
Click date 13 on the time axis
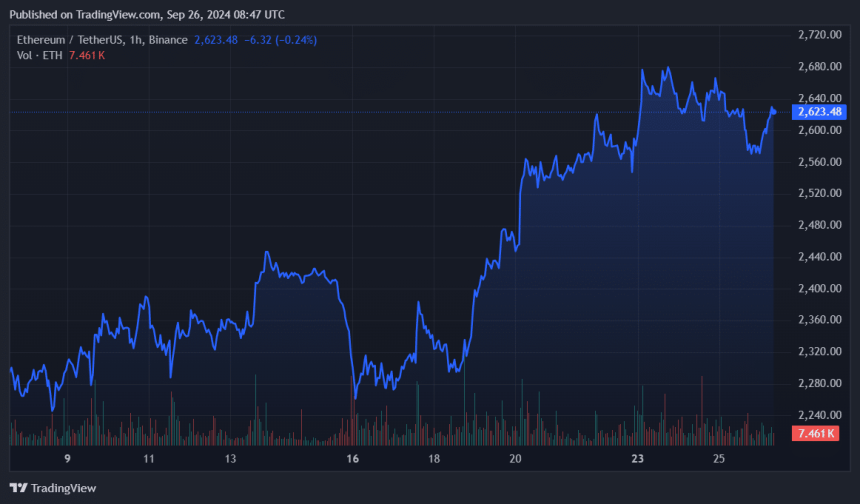coord(230,458)
